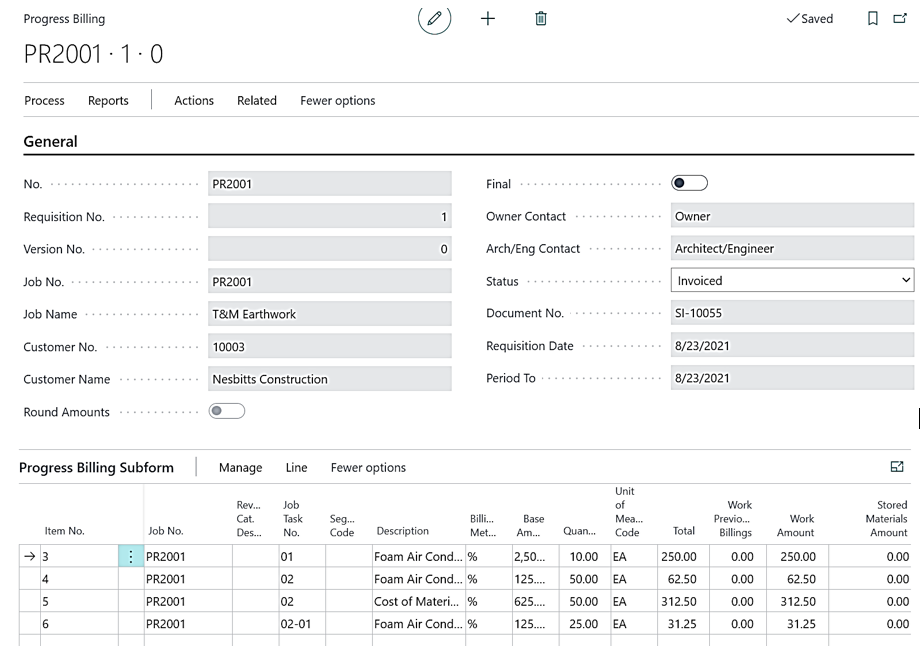Click the No. field showing PR2001

(x=330, y=184)
